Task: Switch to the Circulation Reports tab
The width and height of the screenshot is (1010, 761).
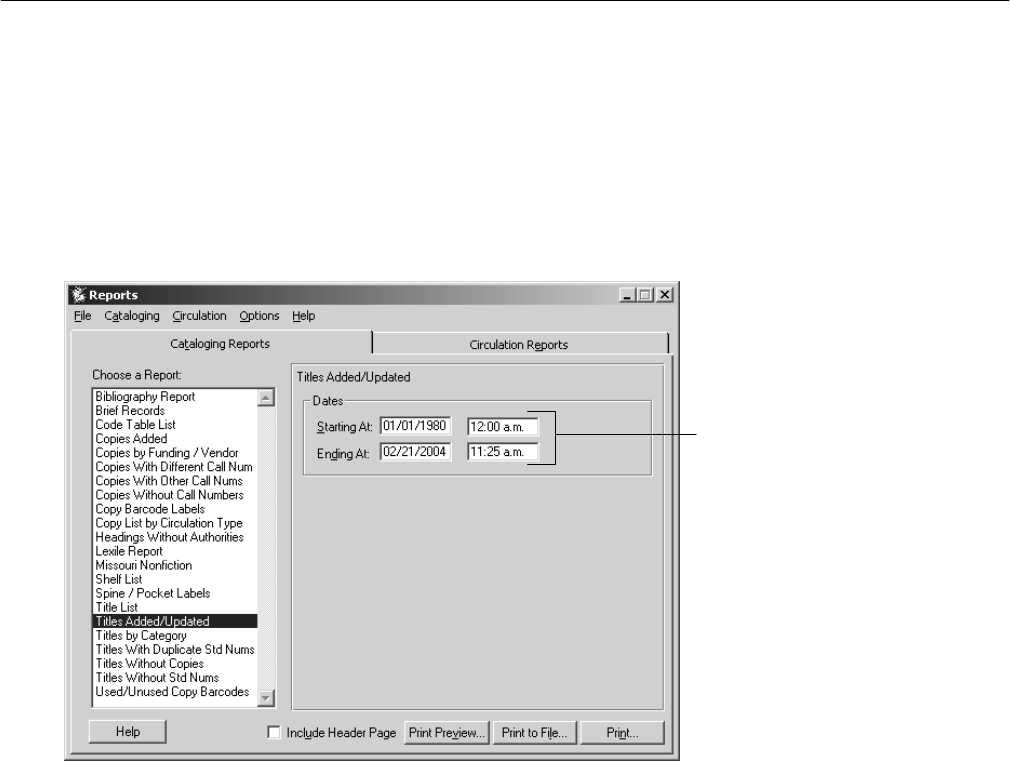Action: (x=519, y=344)
